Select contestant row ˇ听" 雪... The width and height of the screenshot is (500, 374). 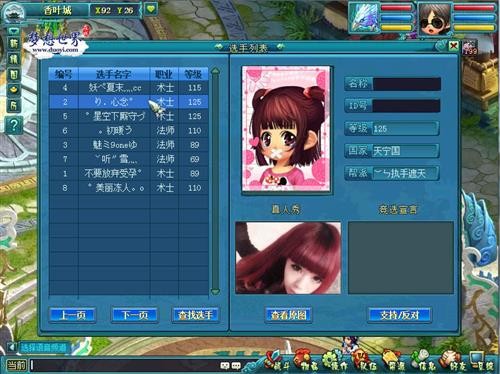click(x=129, y=159)
